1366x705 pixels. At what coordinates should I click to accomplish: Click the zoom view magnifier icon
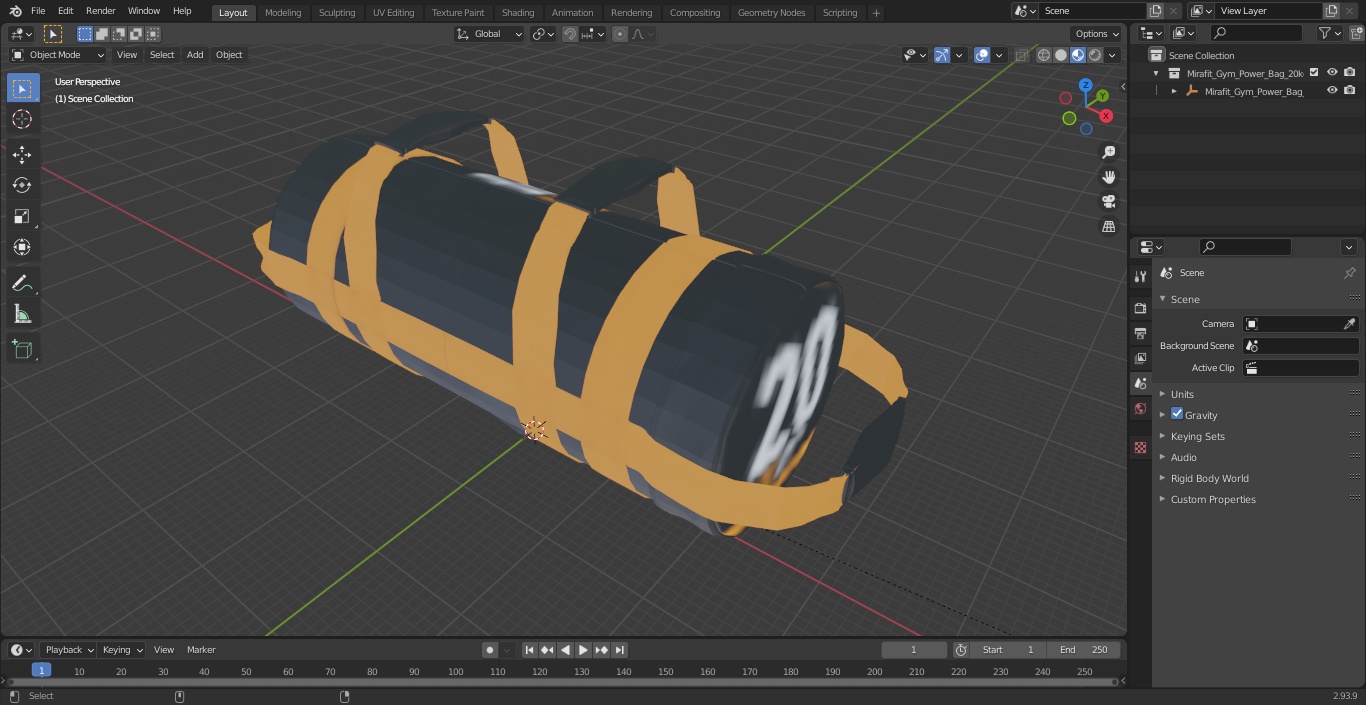pos(1108,152)
